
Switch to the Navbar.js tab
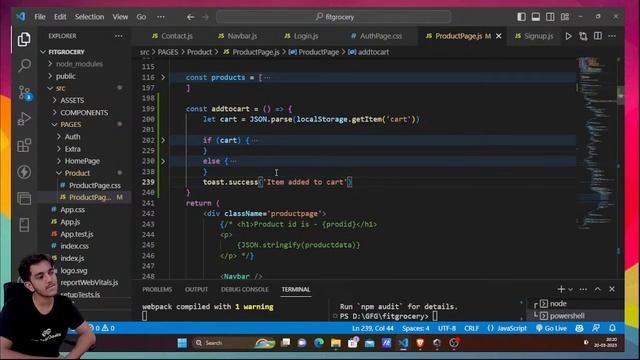point(238,36)
